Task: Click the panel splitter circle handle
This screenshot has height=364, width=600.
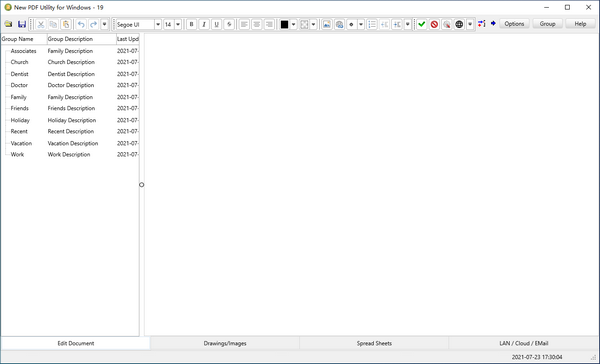Action: (x=142, y=185)
